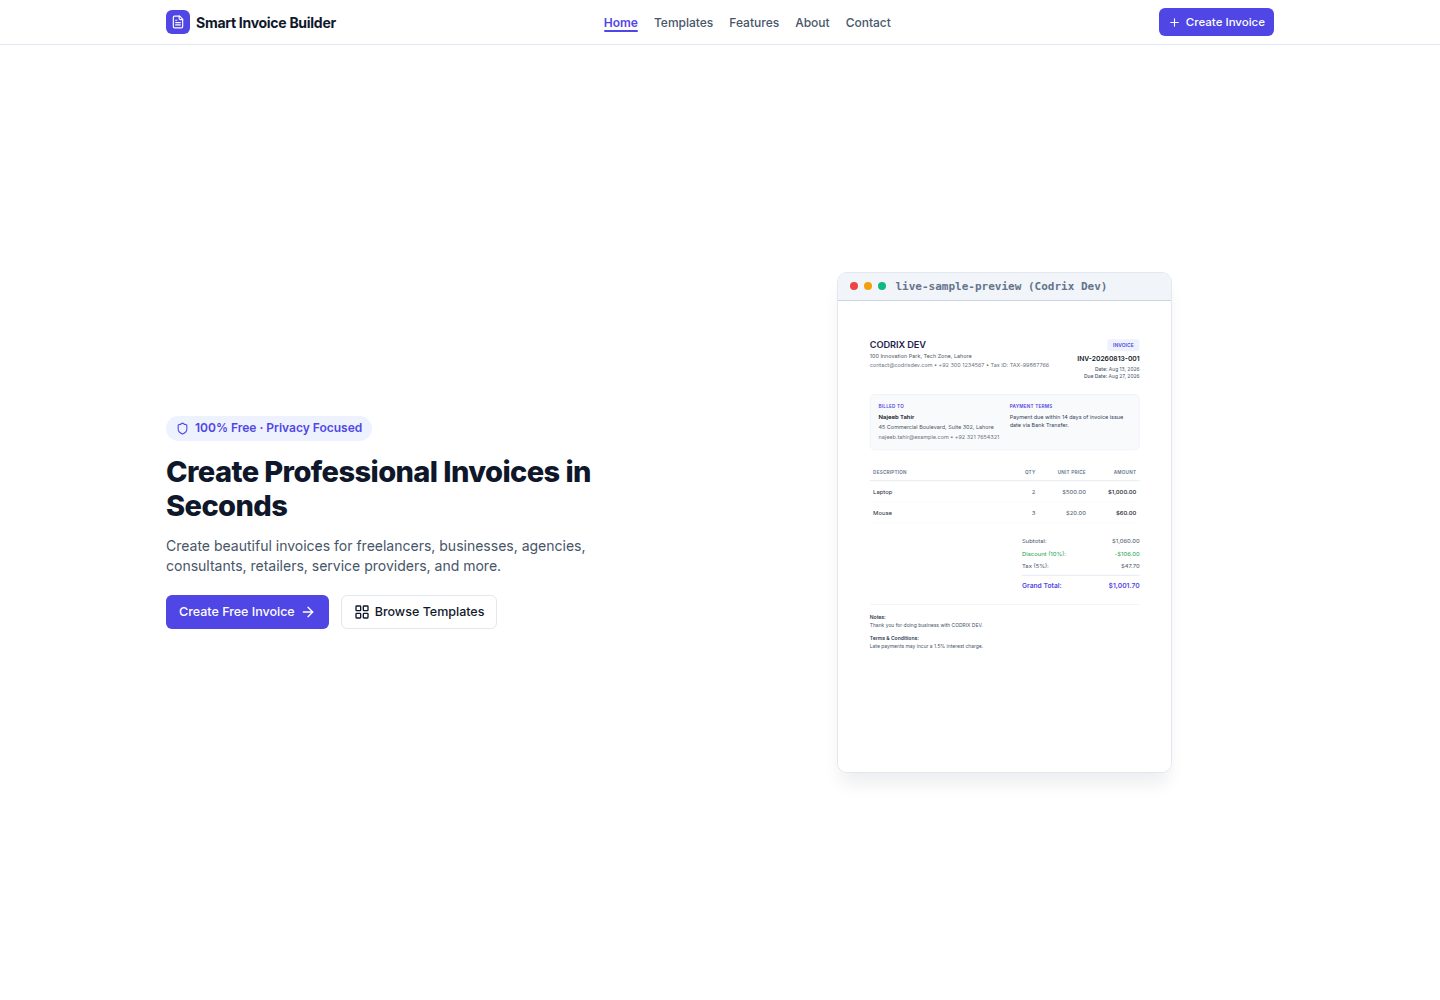Click the green dot in preview window
The height and width of the screenshot is (1000, 1440).
882,286
